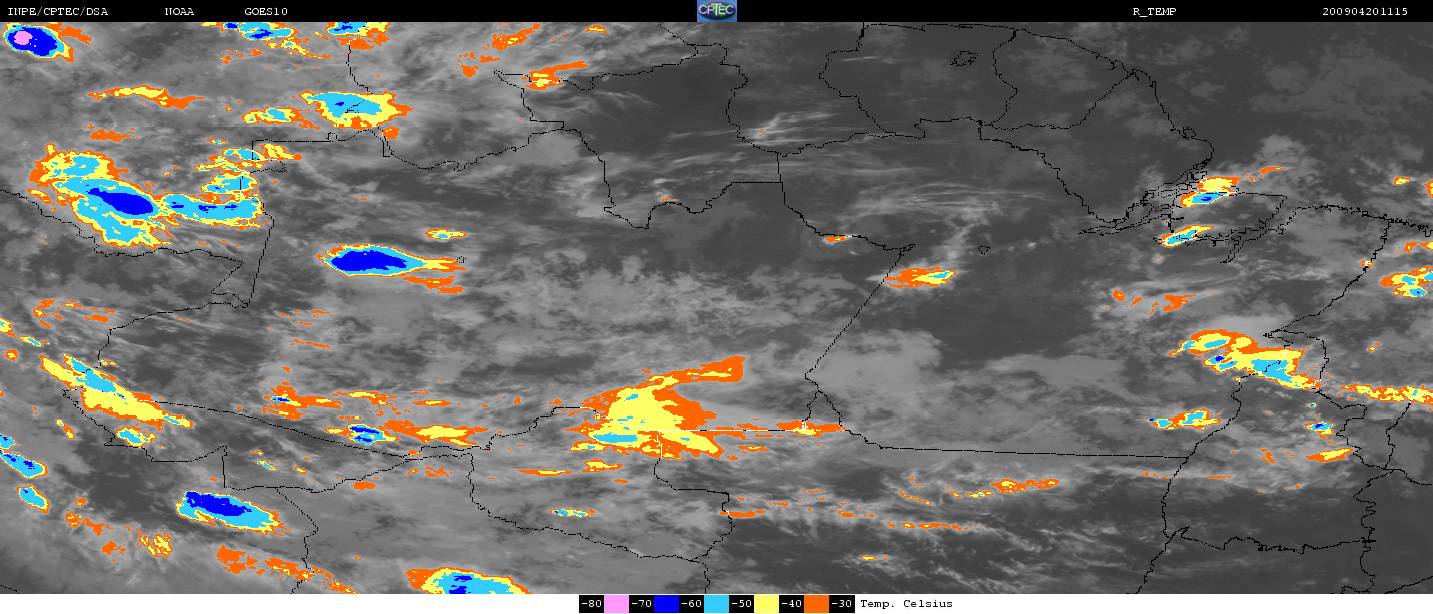Click the pink legend color swatch
Image resolution: width=1433 pixels, height=614 pixels.
coord(616,604)
